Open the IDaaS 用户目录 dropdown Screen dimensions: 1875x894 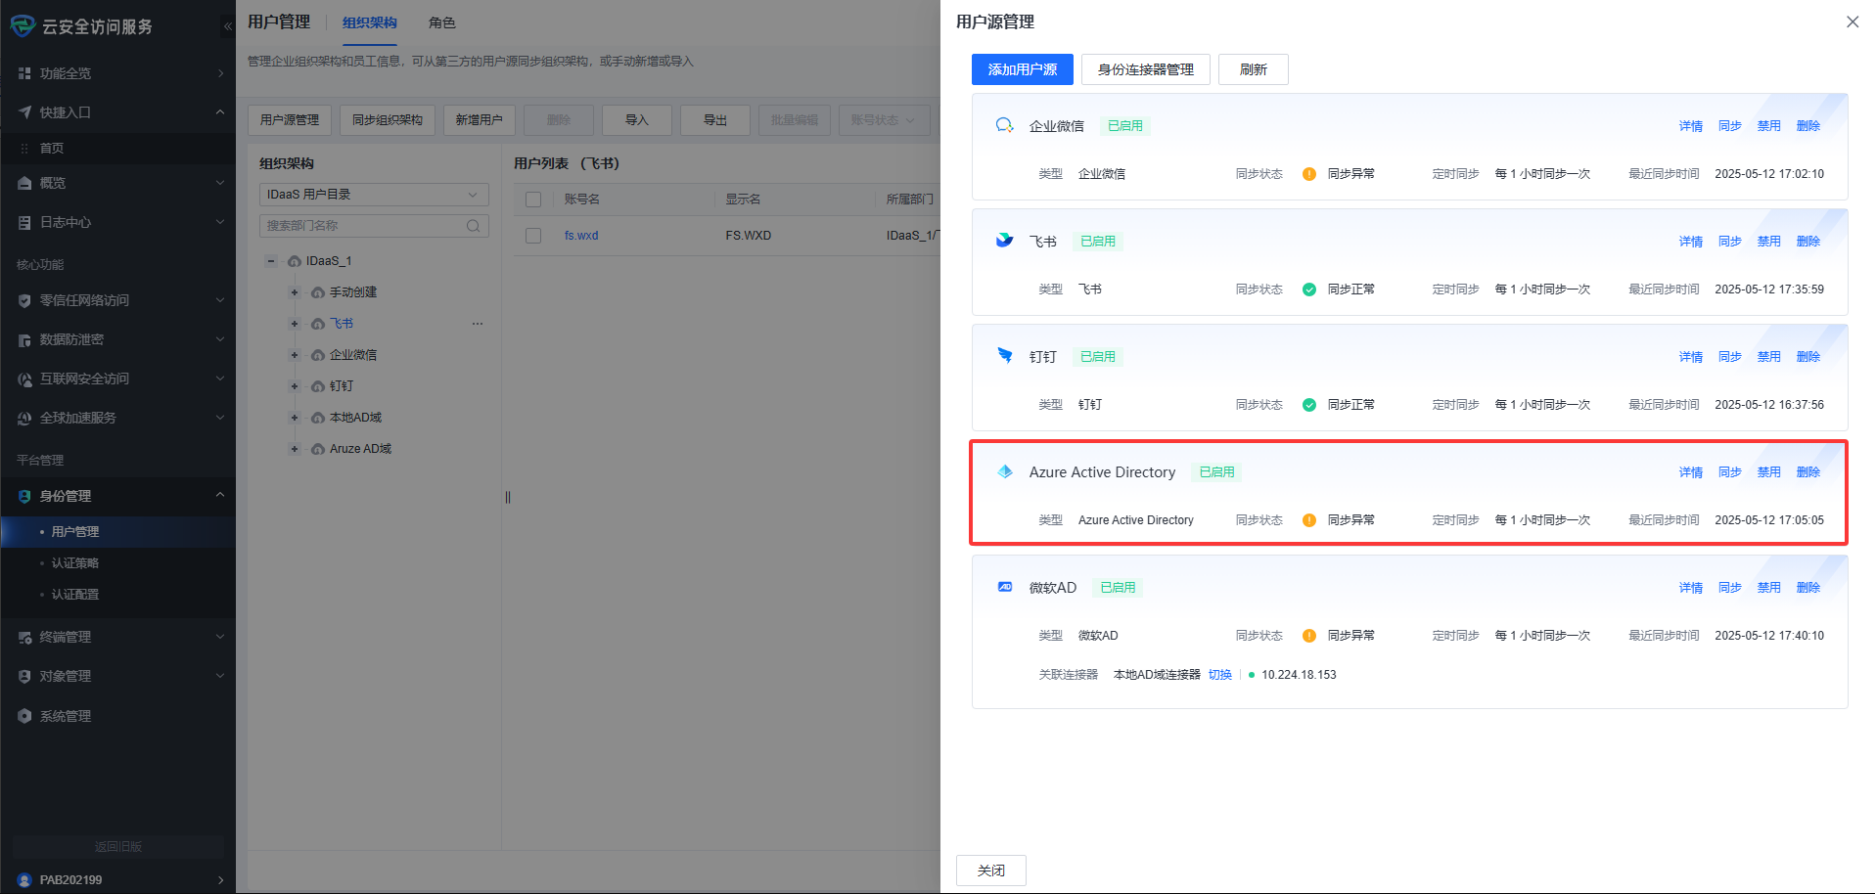[373, 194]
